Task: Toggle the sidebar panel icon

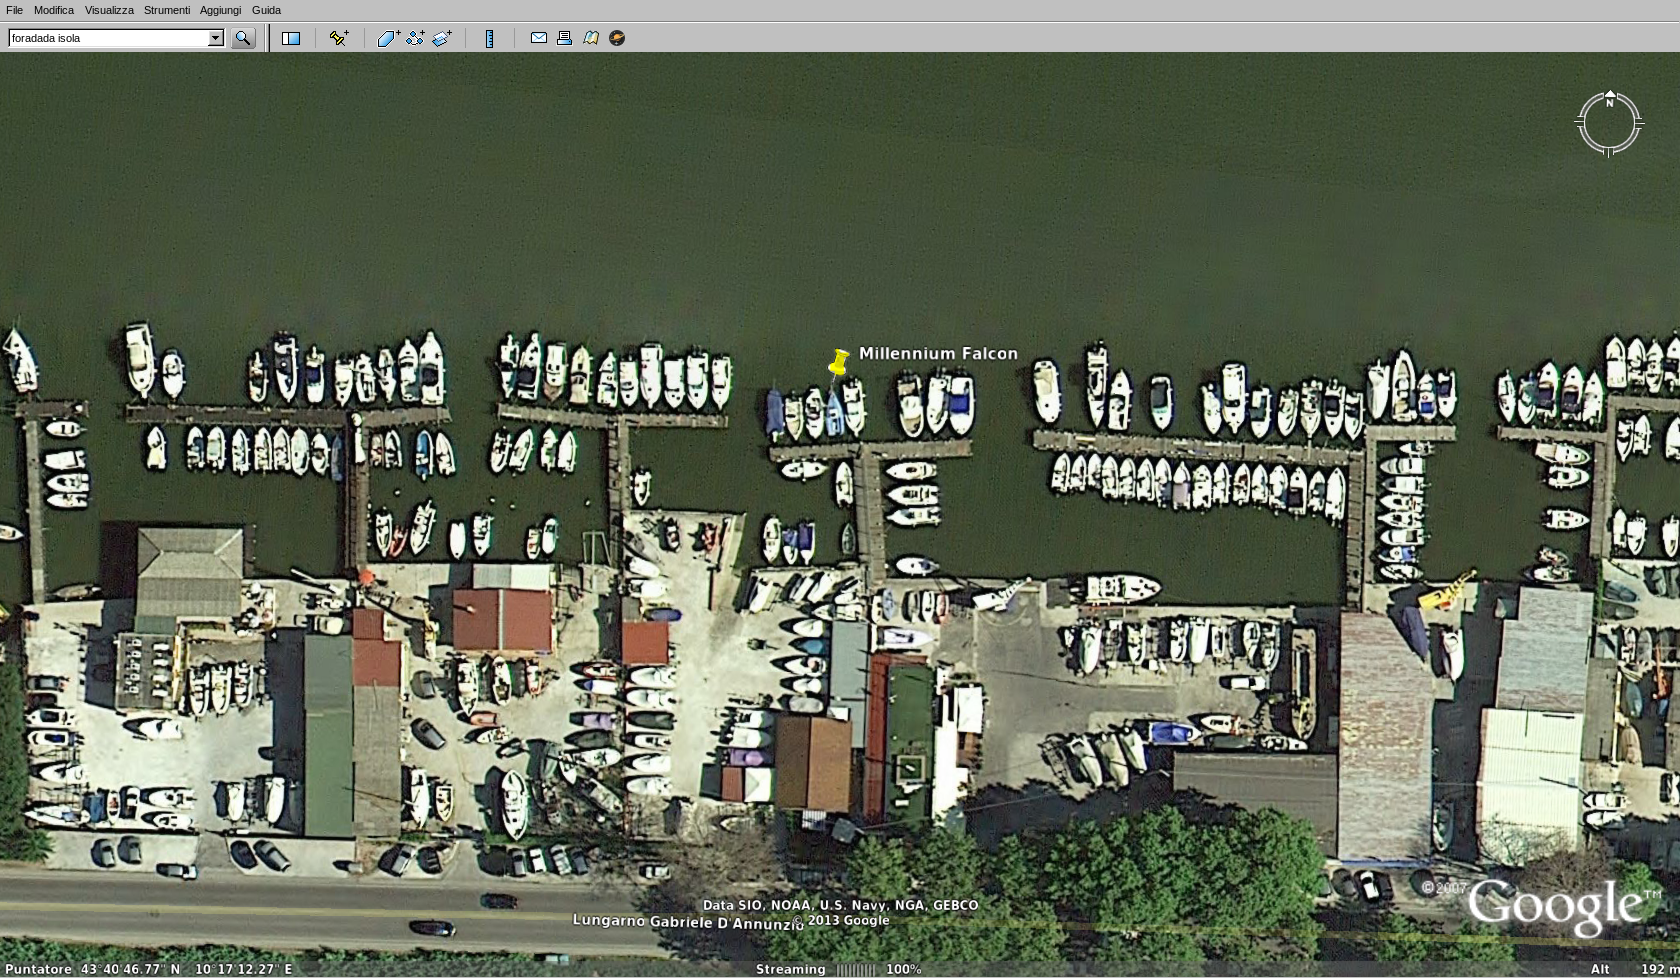Action: [x=291, y=38]
